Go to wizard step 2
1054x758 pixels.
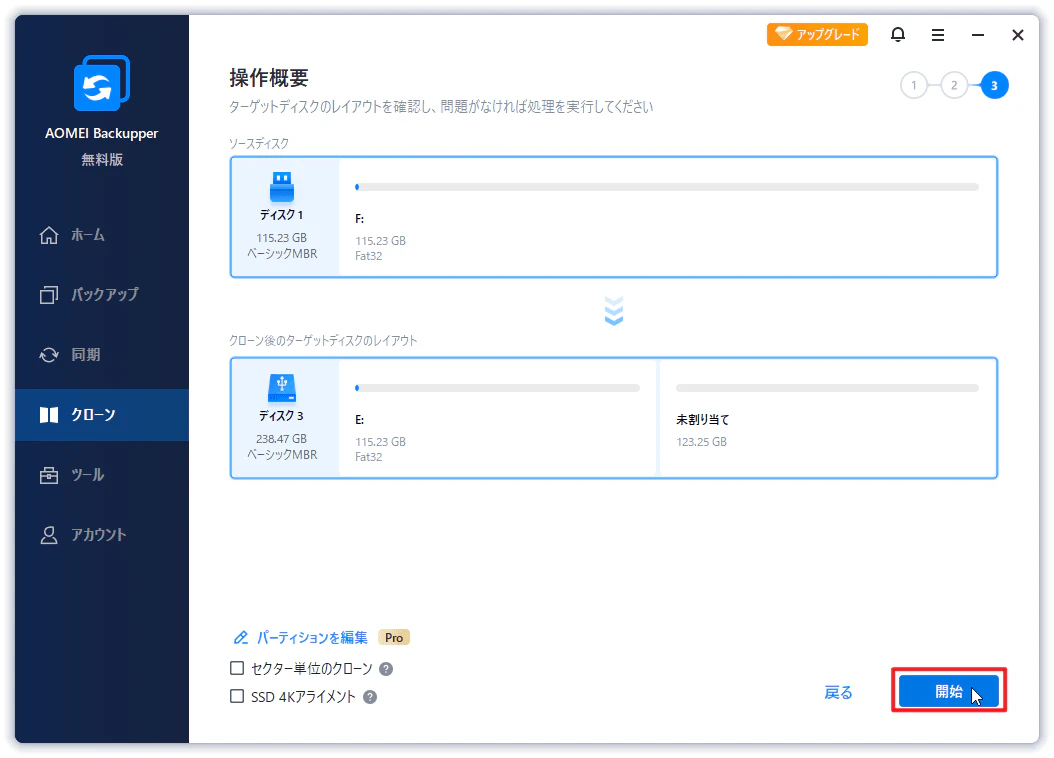pos(954,85)
